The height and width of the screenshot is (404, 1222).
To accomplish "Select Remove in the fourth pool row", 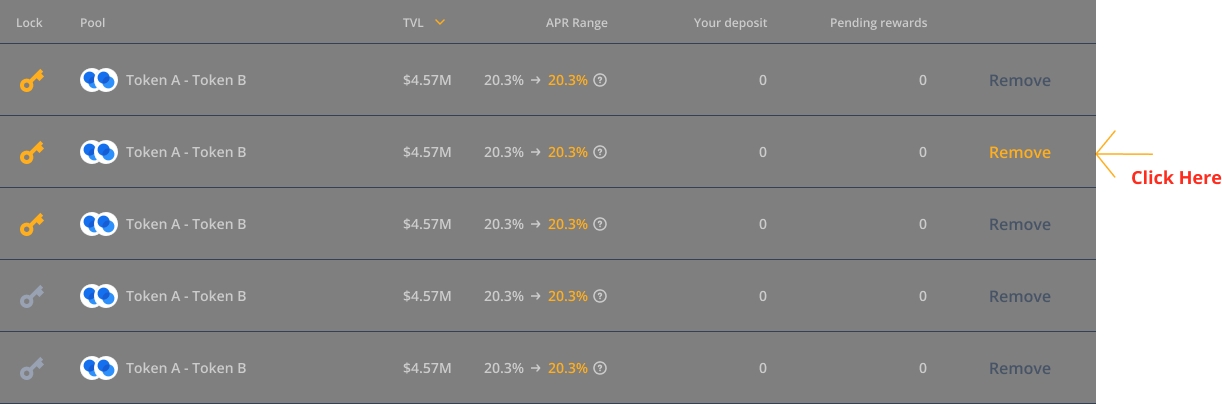I will [1019, 297].
